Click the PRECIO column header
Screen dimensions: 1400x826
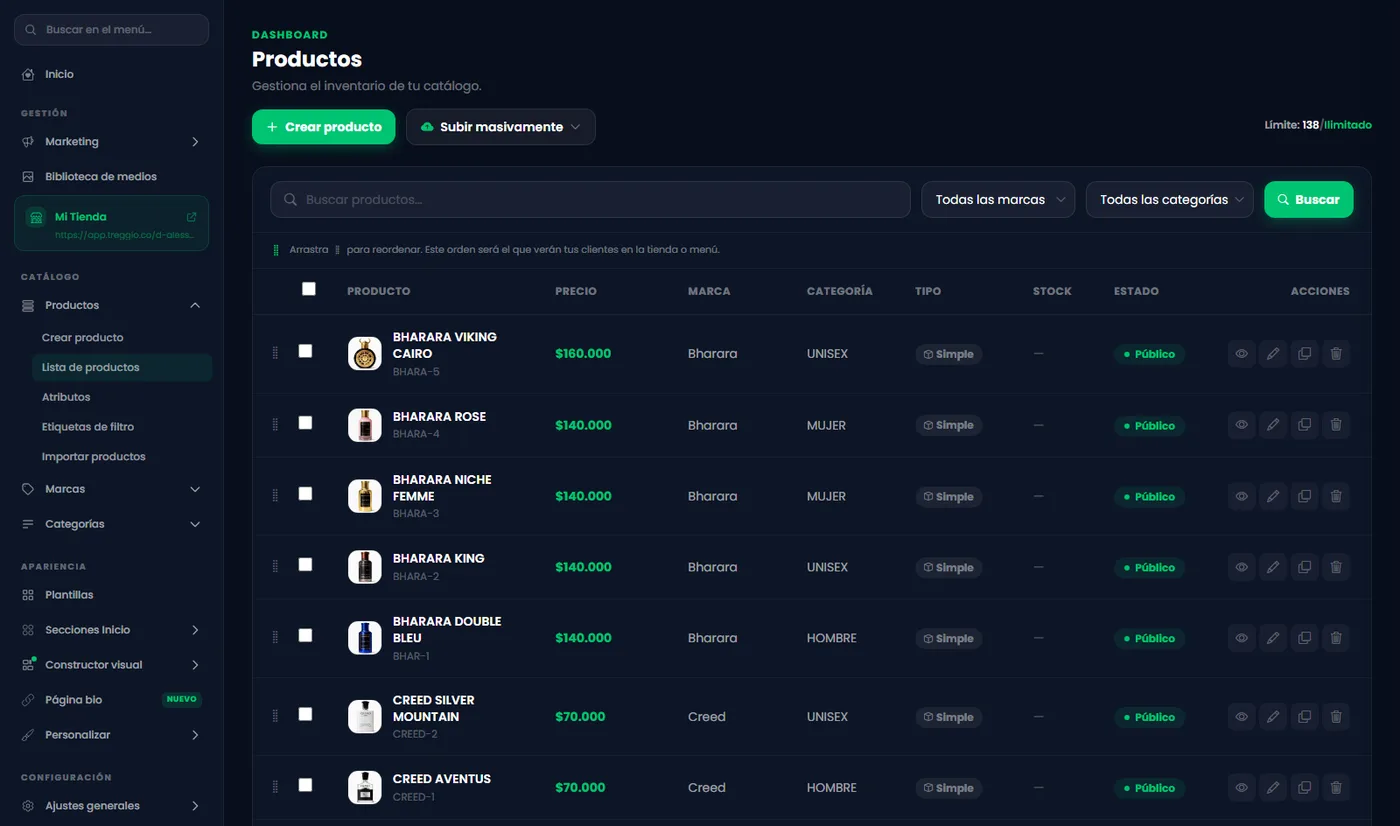point(576,291)
